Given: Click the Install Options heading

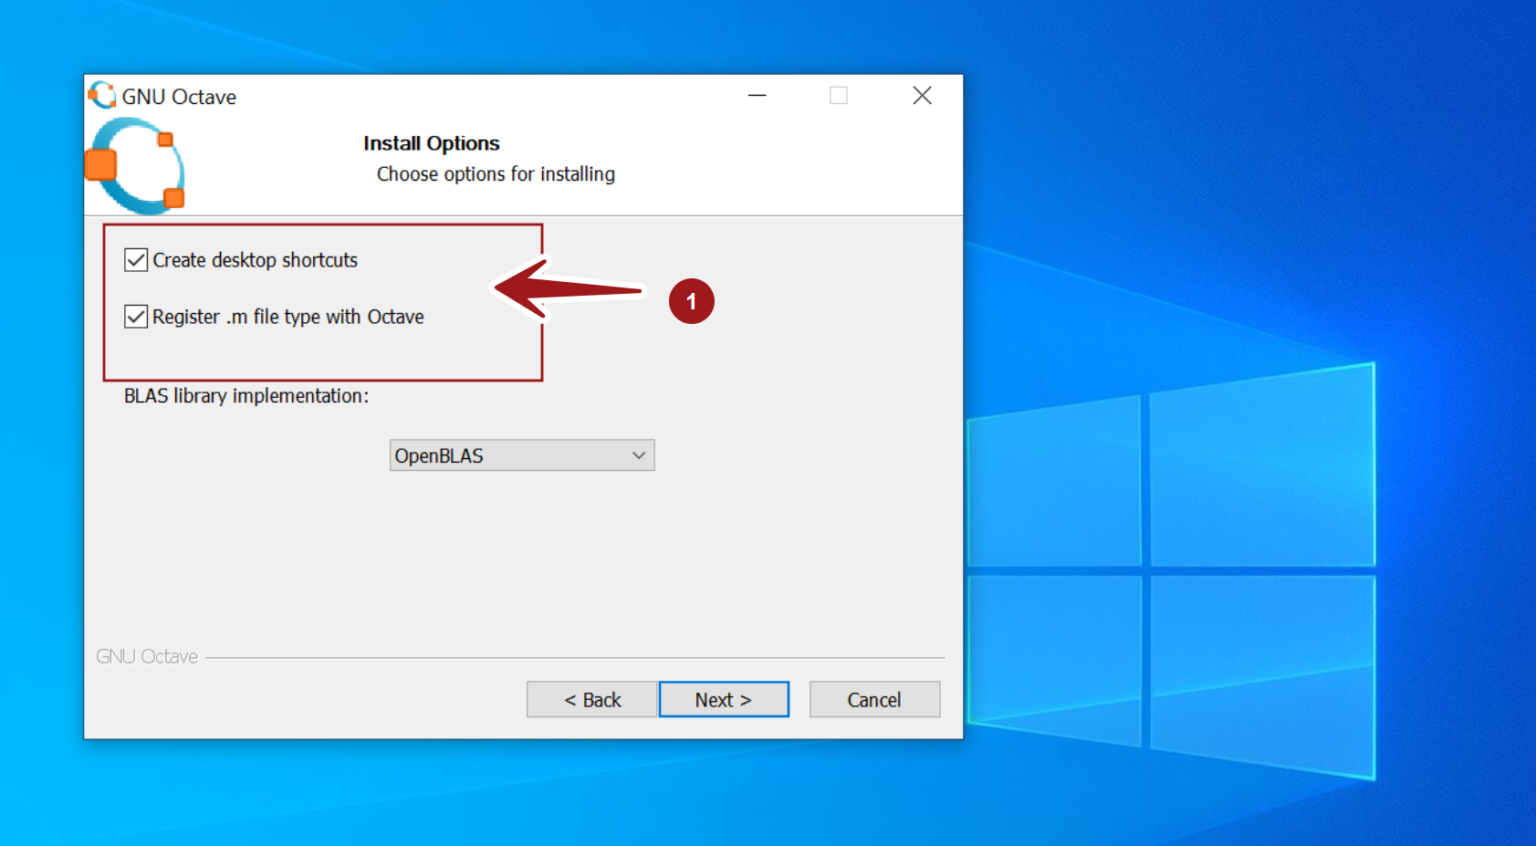Looking at the screenshot, I should [431, 143].
